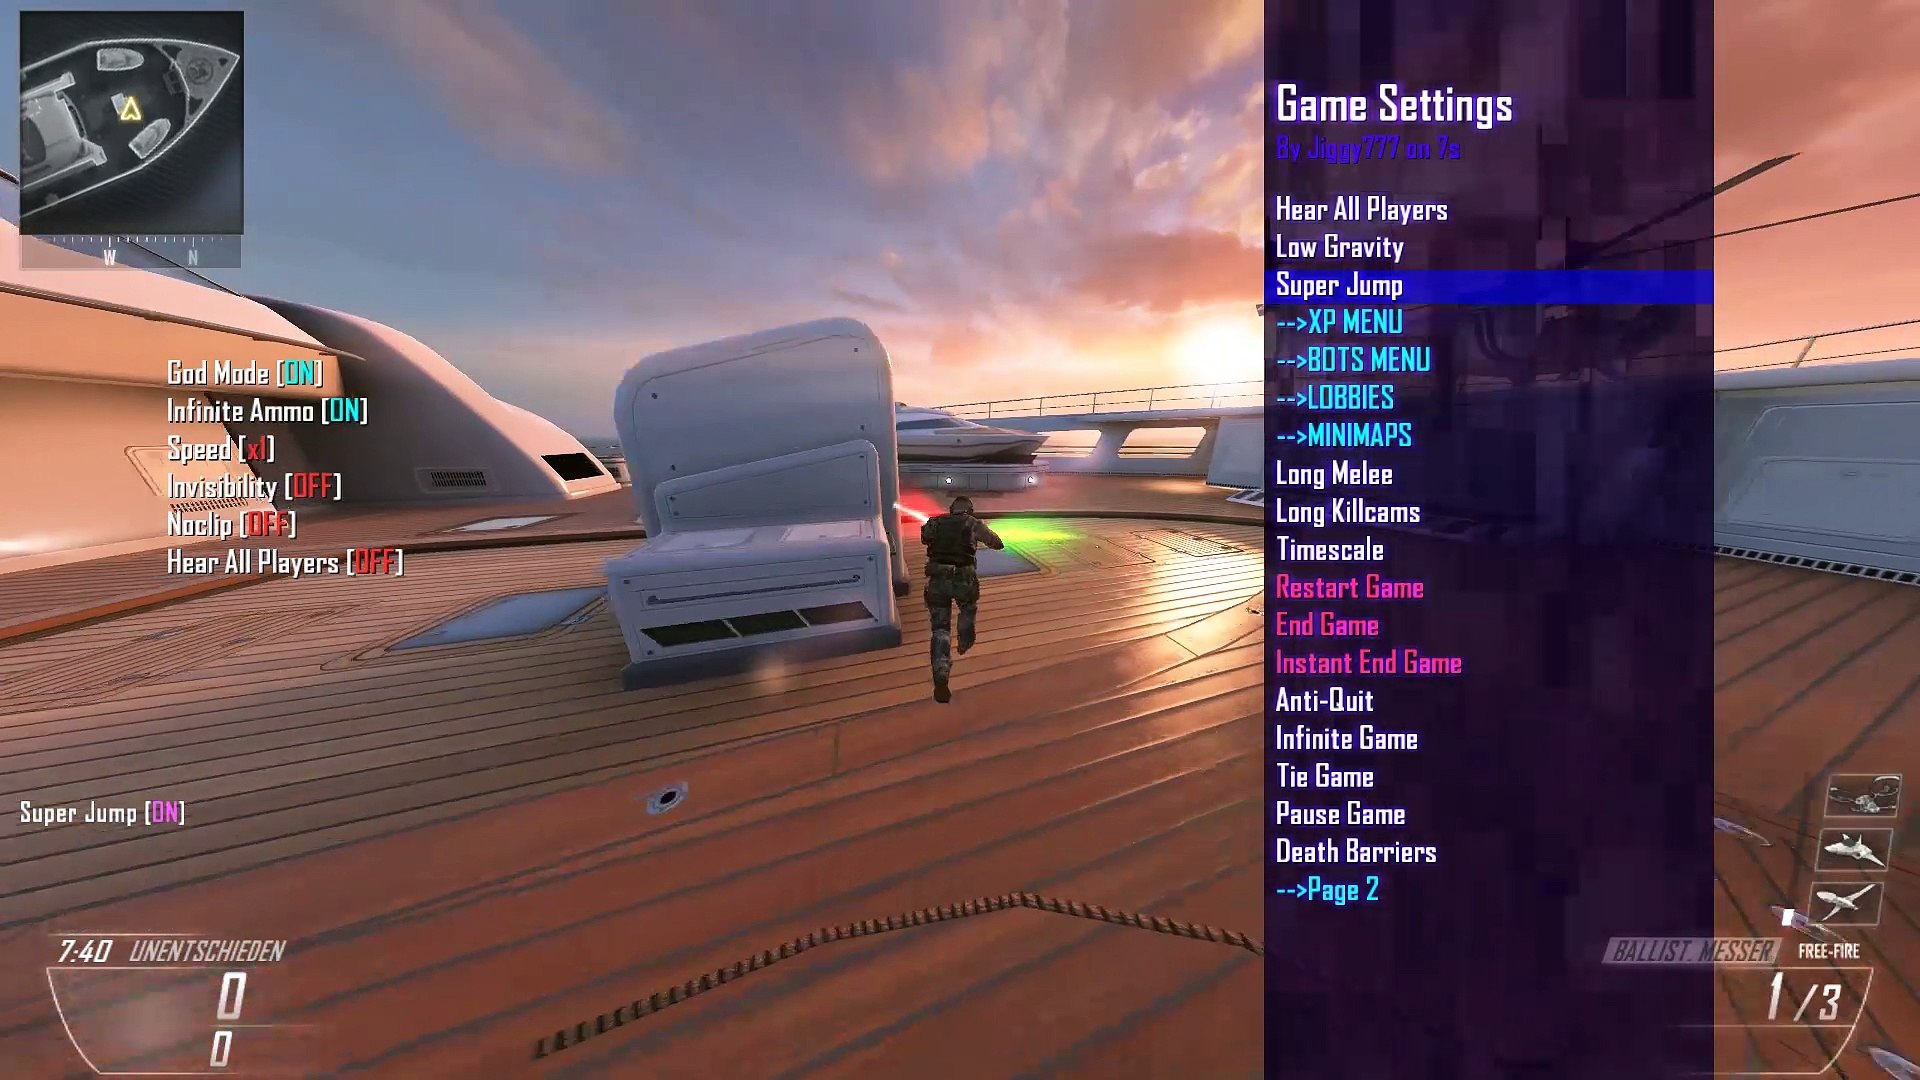The image size is (1920, 1080).
Task: Click Restart Game option
Action: pyautogui.click(x=1348, y=587)
